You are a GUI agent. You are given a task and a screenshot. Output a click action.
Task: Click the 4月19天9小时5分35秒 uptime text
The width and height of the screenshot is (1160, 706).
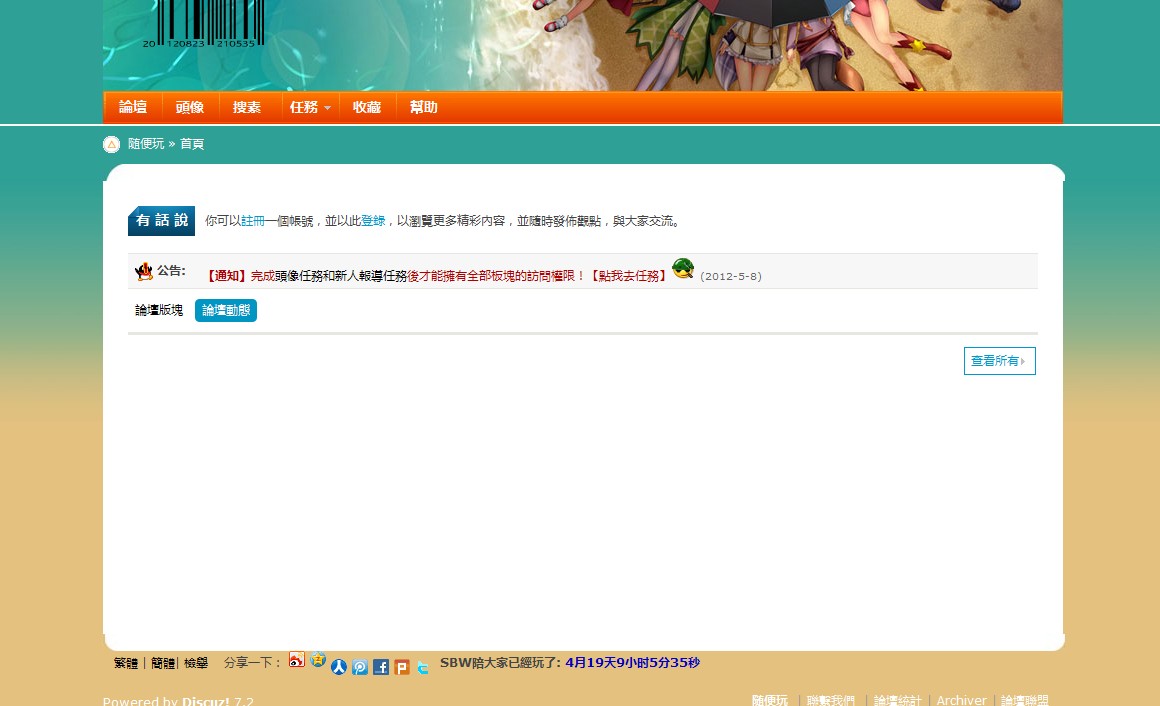pyautogui.click(x=633, y=662)
